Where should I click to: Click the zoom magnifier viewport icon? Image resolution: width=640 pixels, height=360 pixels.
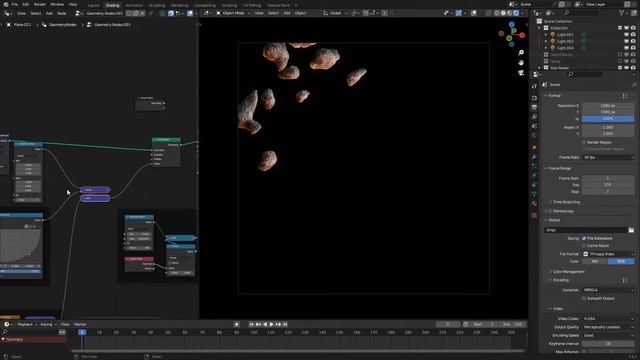tap(521, 53)
